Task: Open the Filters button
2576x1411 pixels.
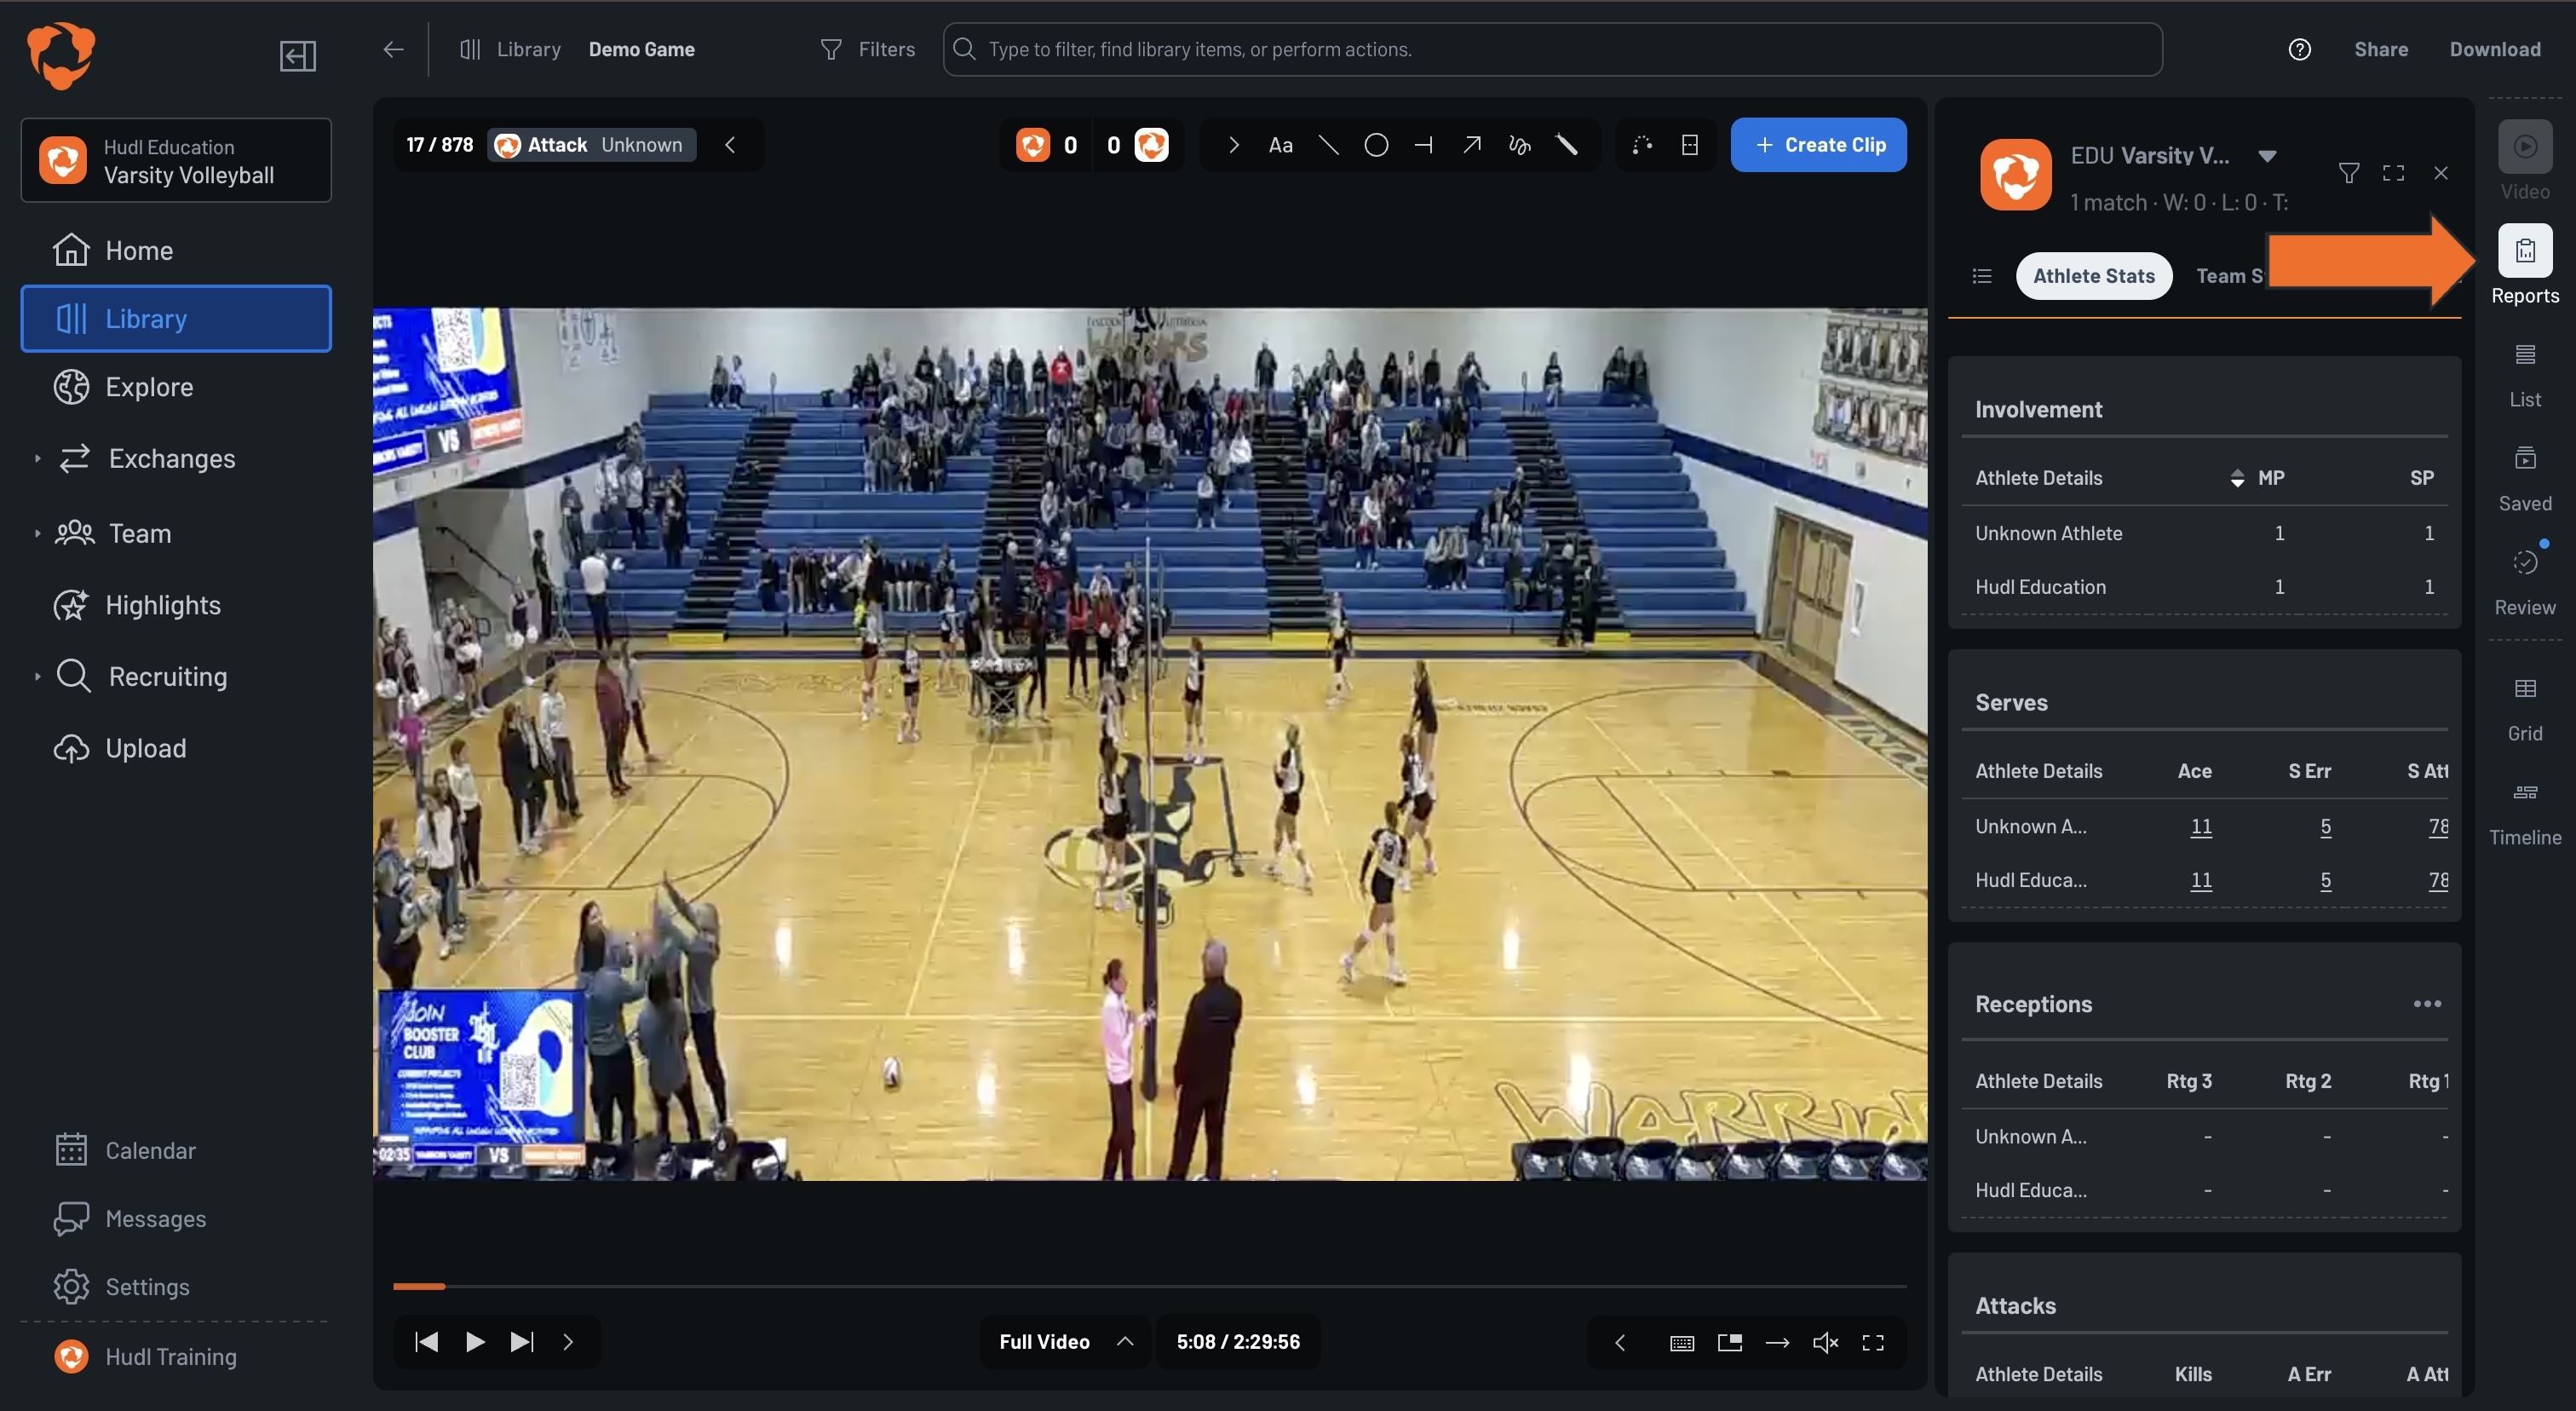Action: 867,49
